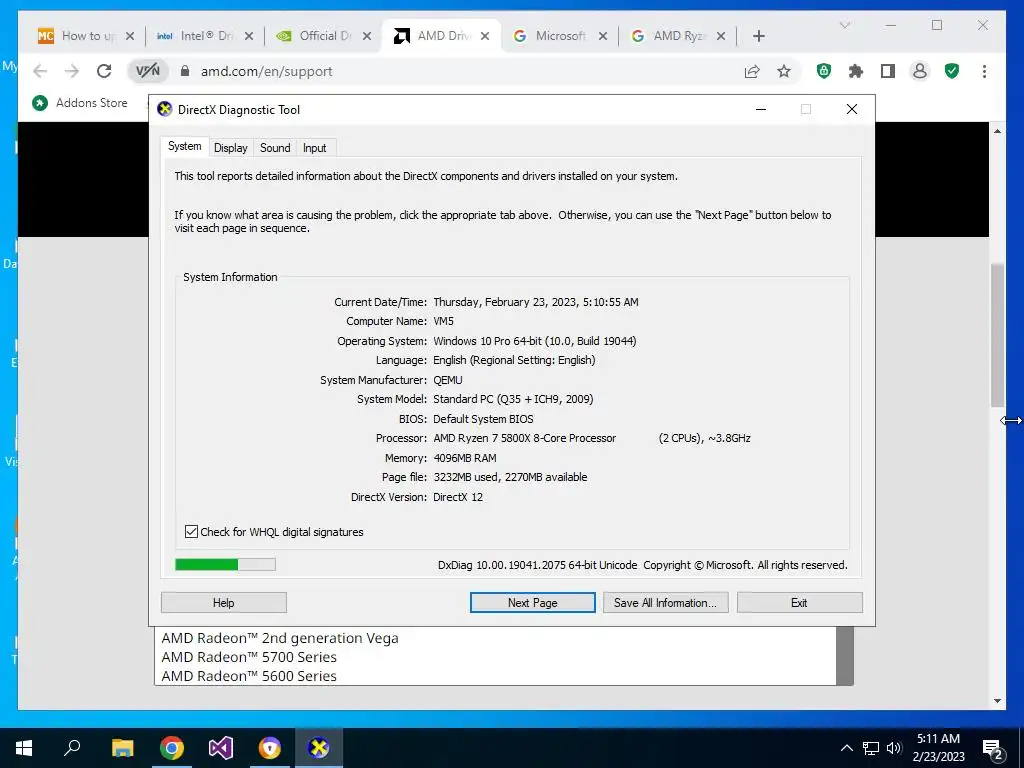Open Visual Studio from taskbar
Viewport: 1024px width, 768px height.
(x=221, y=748)
